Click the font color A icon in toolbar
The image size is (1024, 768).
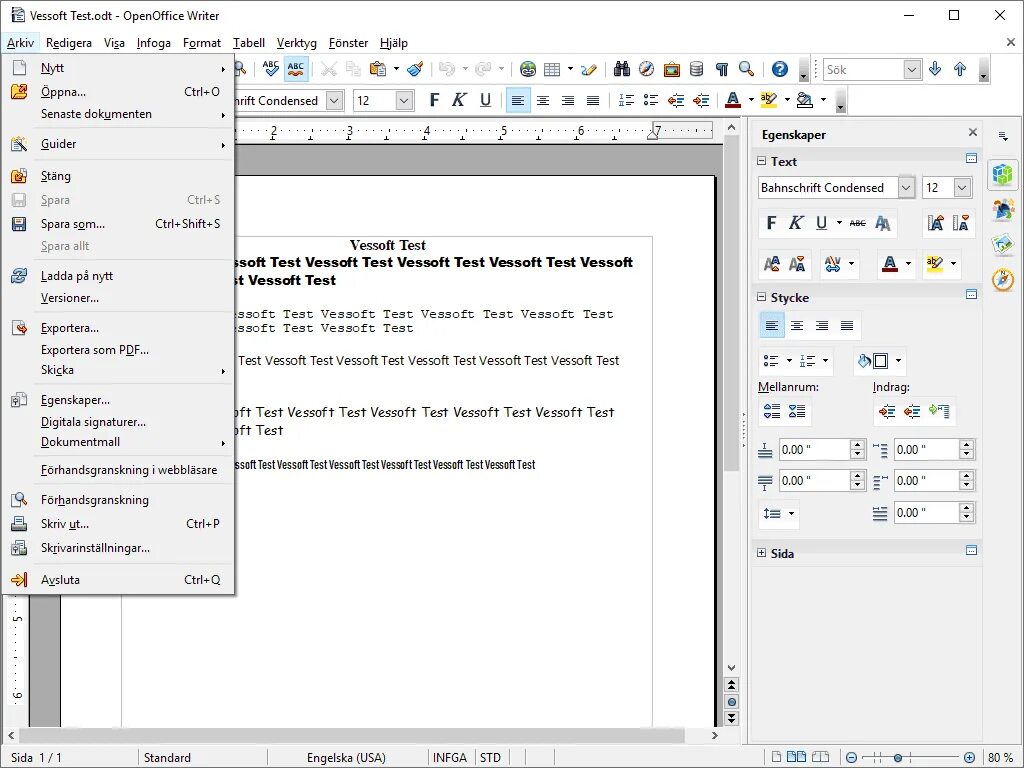tap(733, 100)
